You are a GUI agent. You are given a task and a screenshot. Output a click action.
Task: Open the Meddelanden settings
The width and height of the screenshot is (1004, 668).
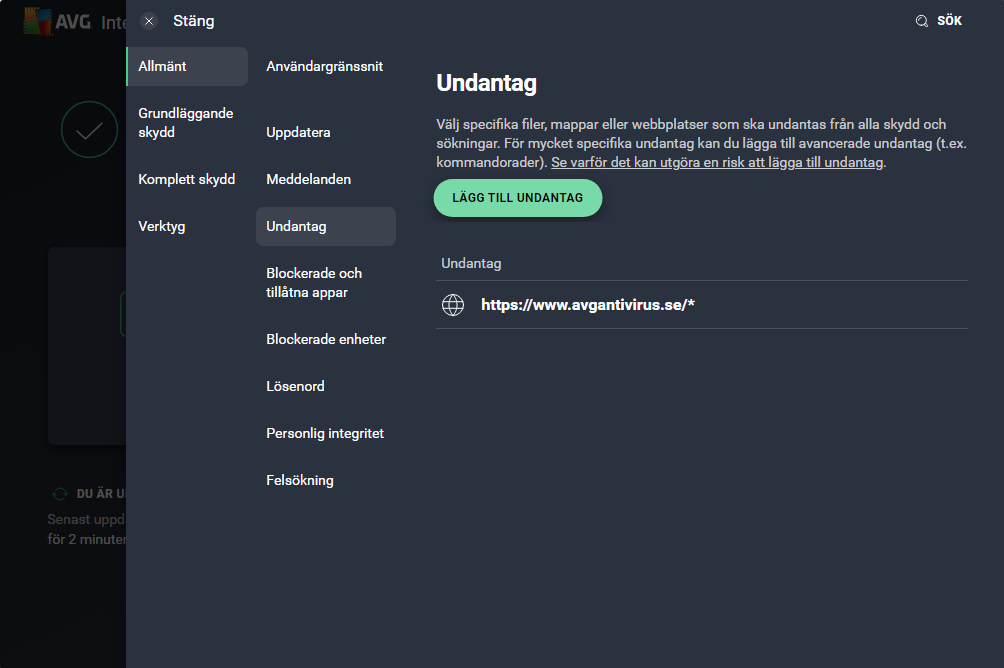[x=308, y=179]
